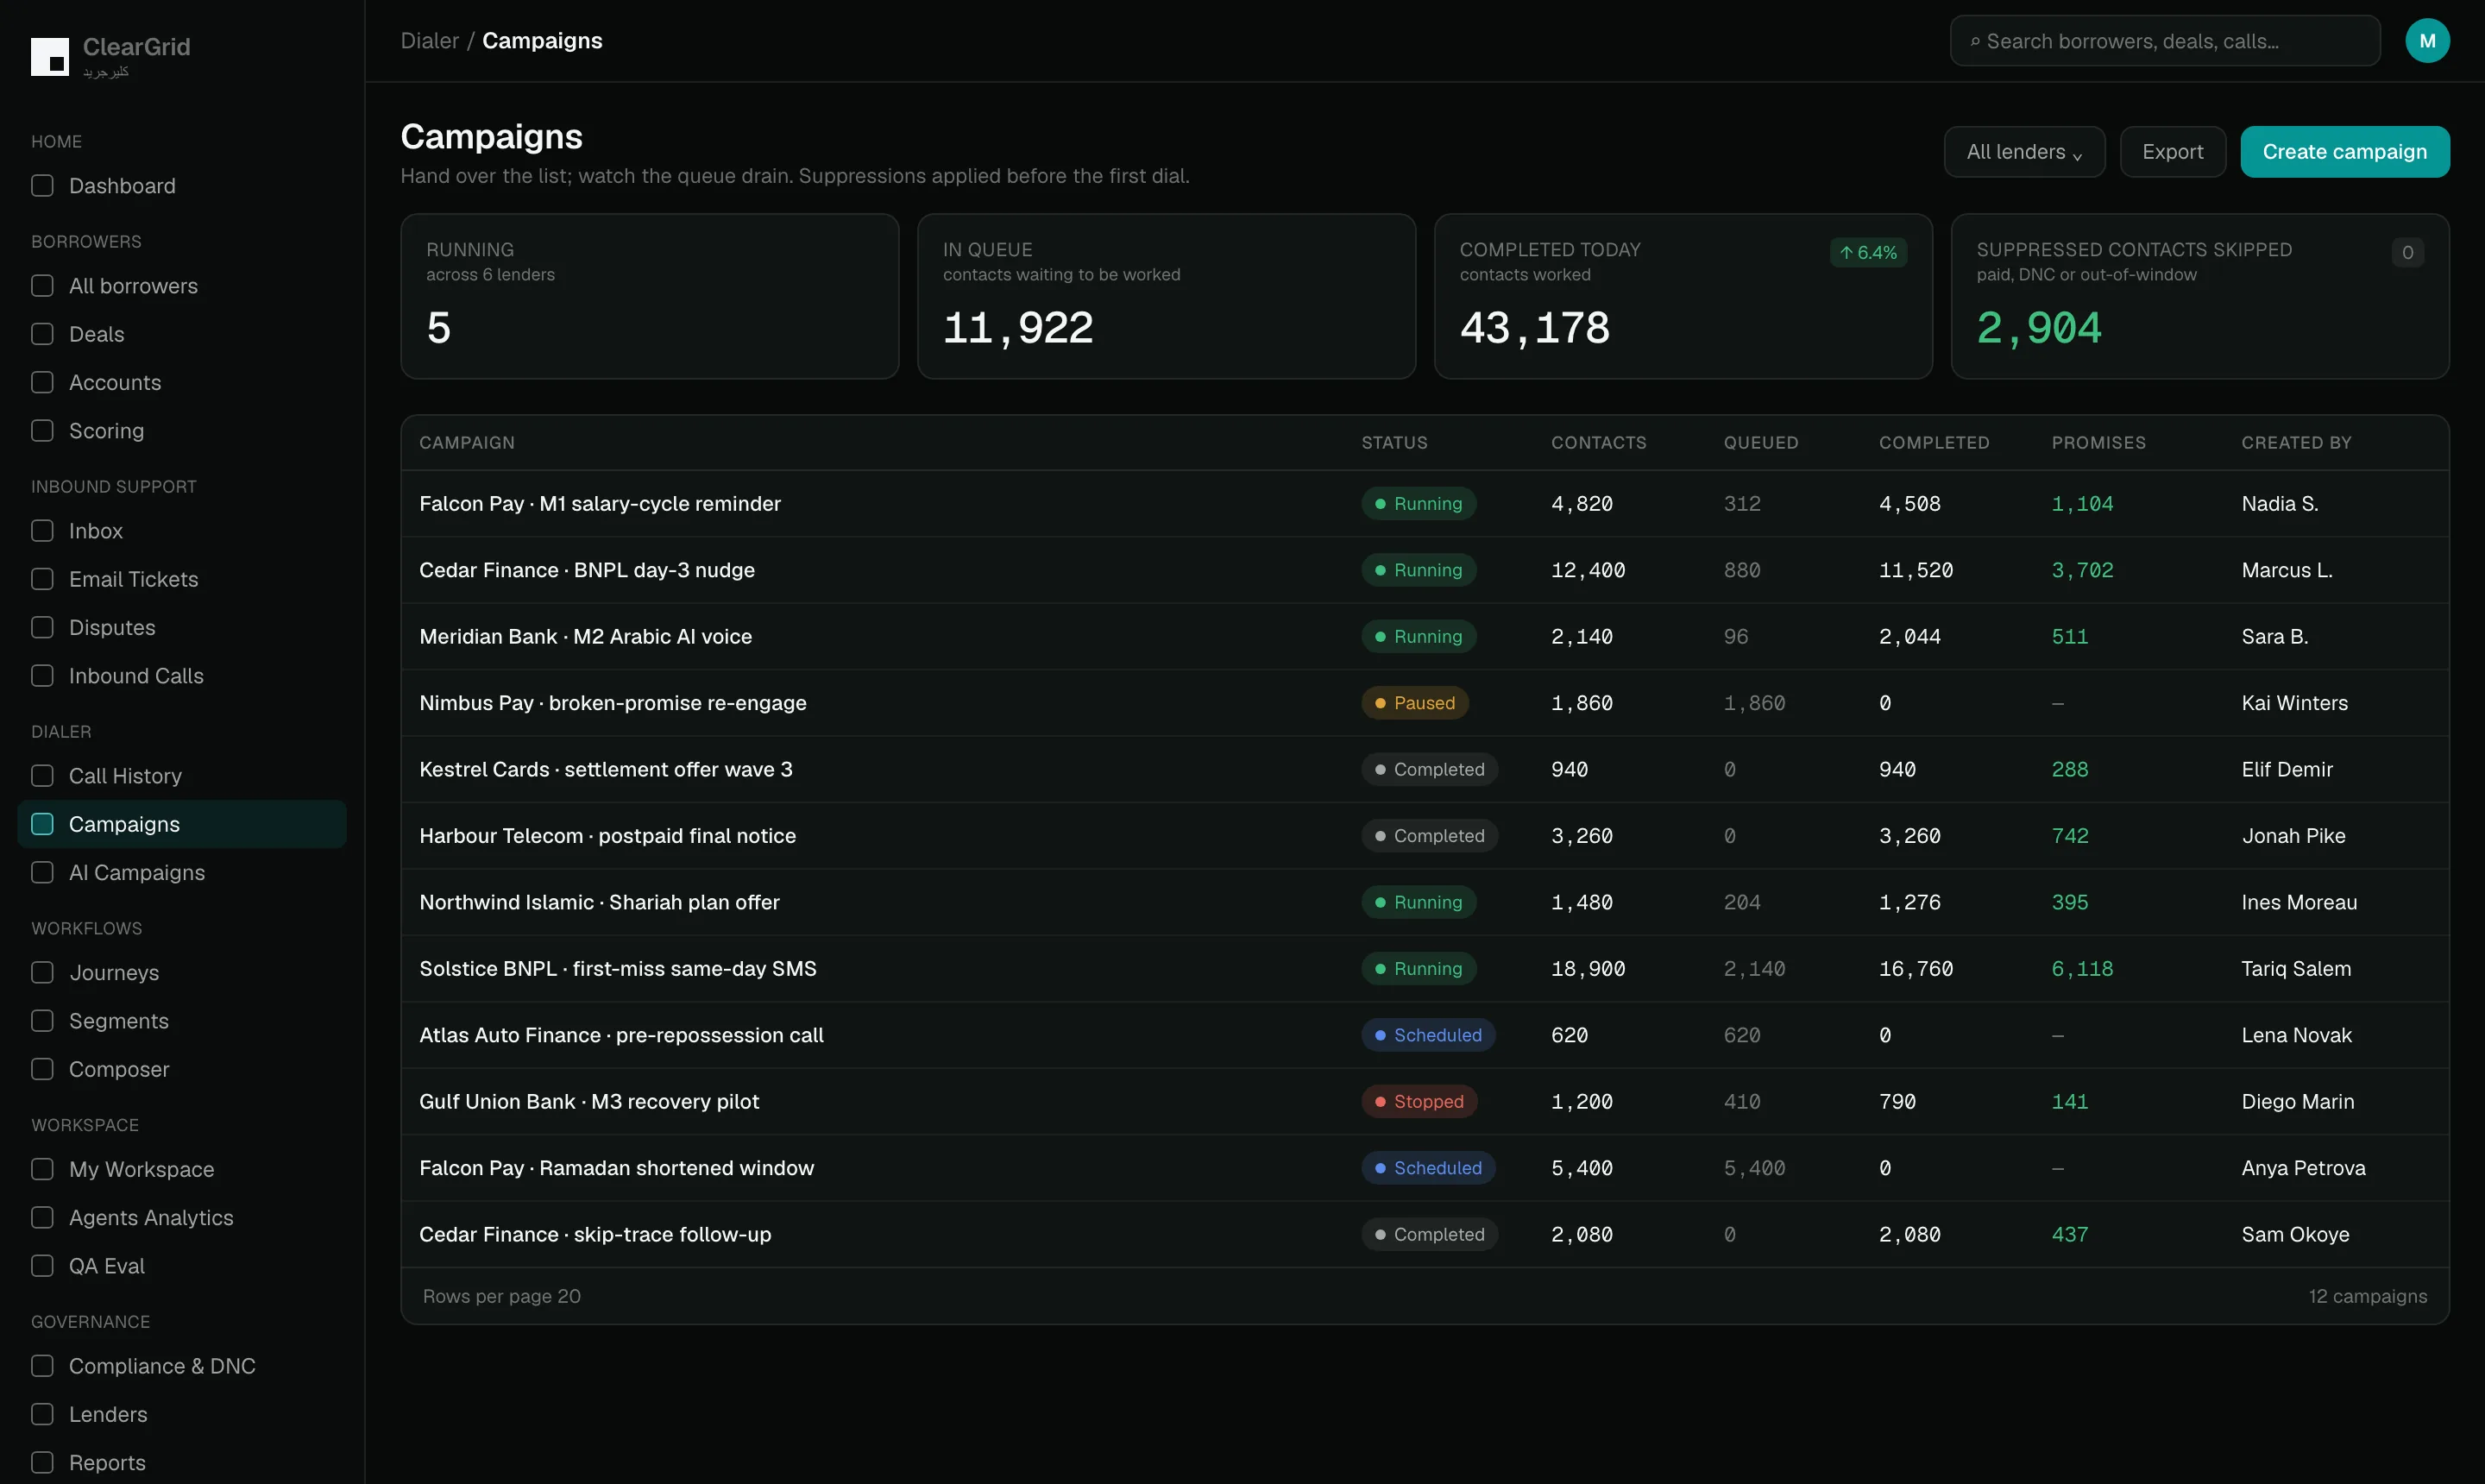Open the Inbox menu label
This screenshot has width=2485, height=1484.
(96, 531)
